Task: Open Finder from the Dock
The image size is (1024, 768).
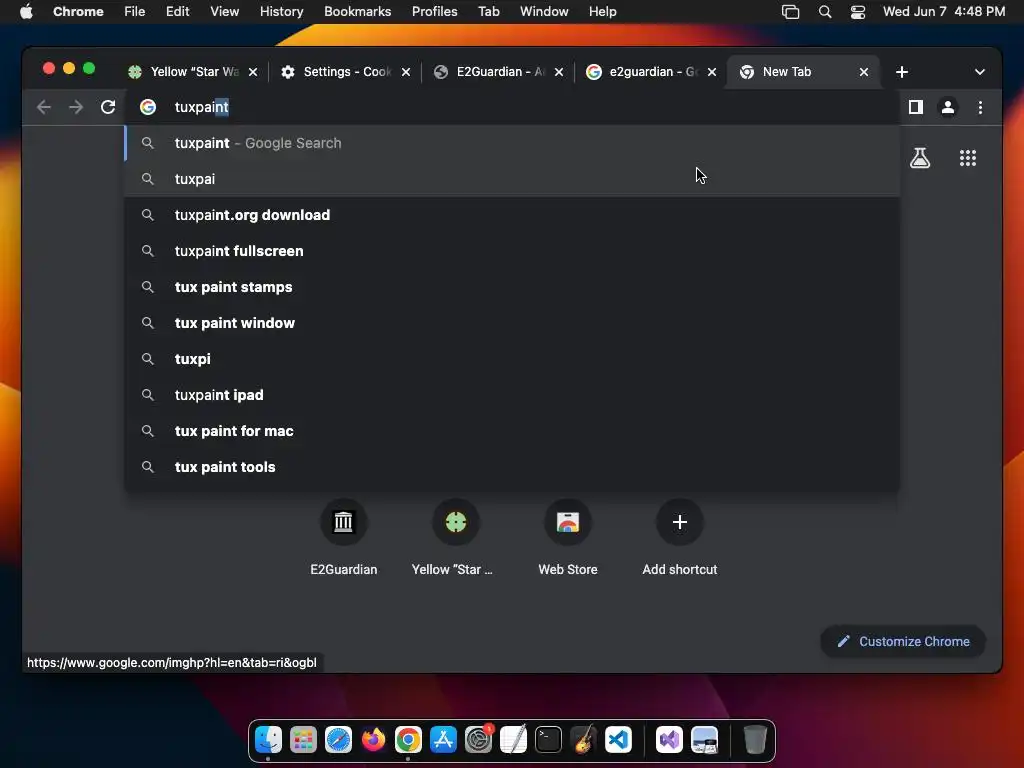Action: pyautogui.click(x=268, y=740)
